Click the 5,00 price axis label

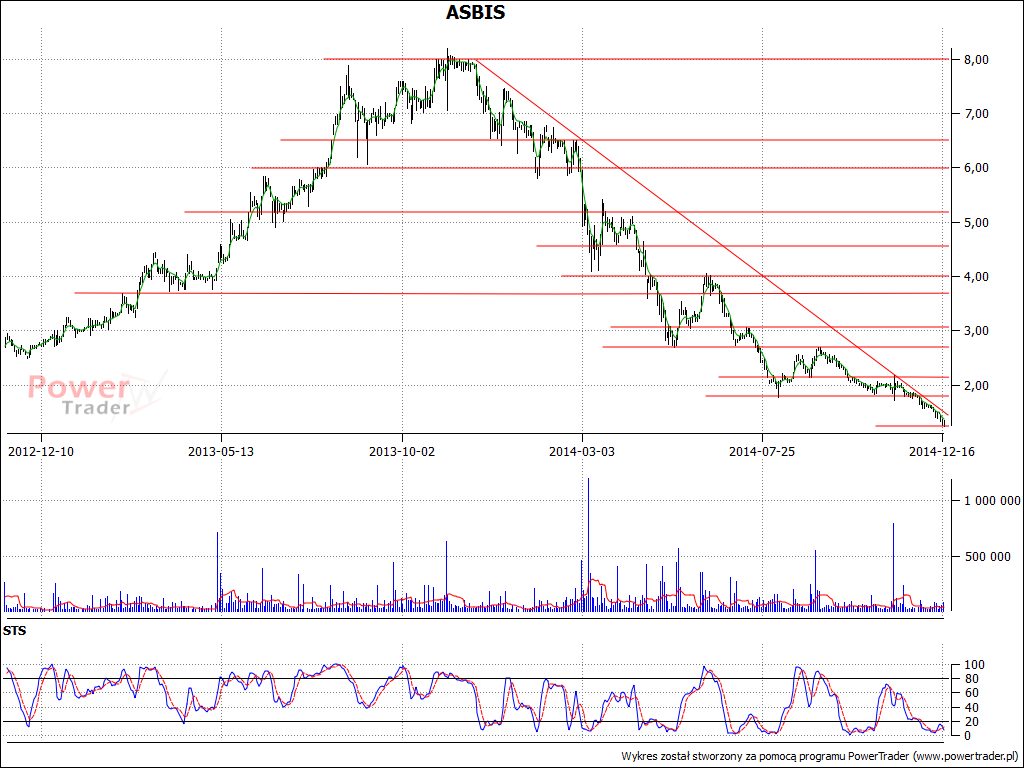pyautogui.click(x=976, y=223)
